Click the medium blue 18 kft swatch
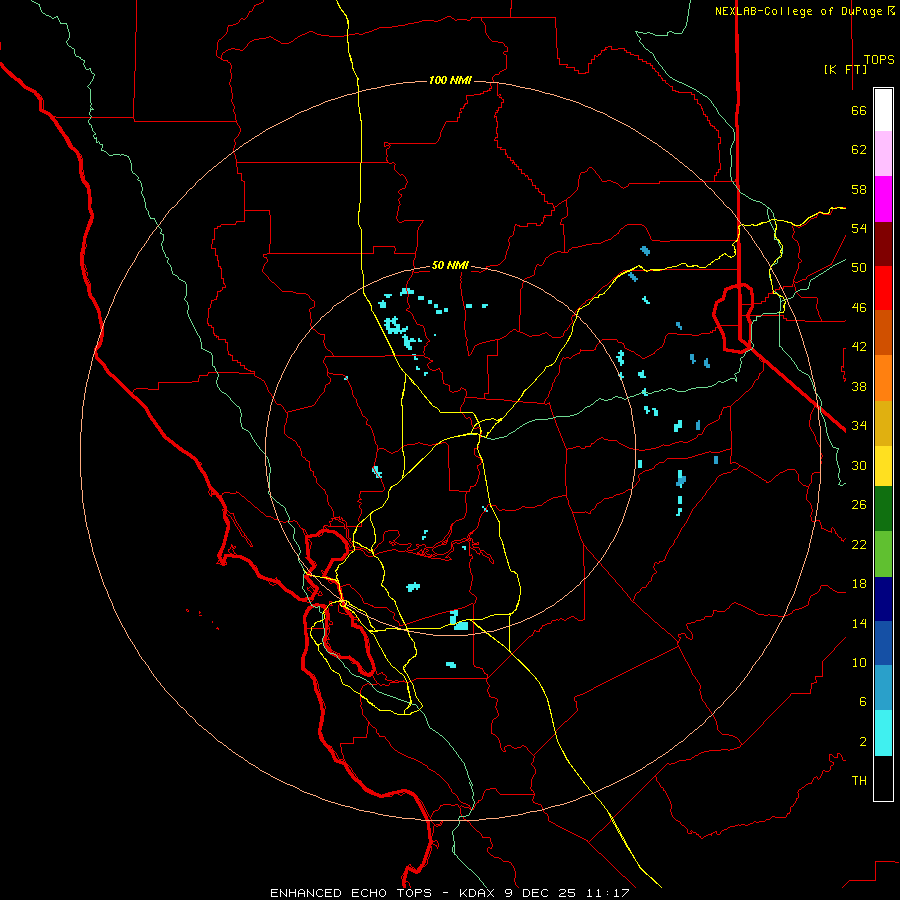This screenshot has width=900, height=900. pos(883,643)
